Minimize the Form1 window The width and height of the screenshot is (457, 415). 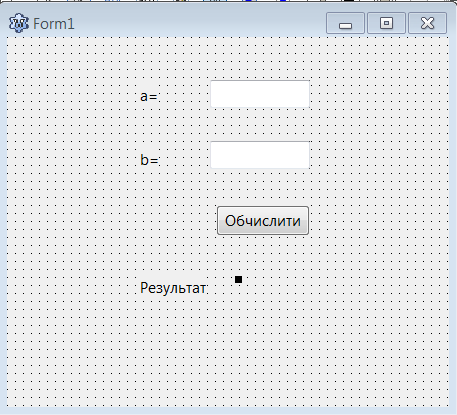pyautogui.click(x=345, y=23)
